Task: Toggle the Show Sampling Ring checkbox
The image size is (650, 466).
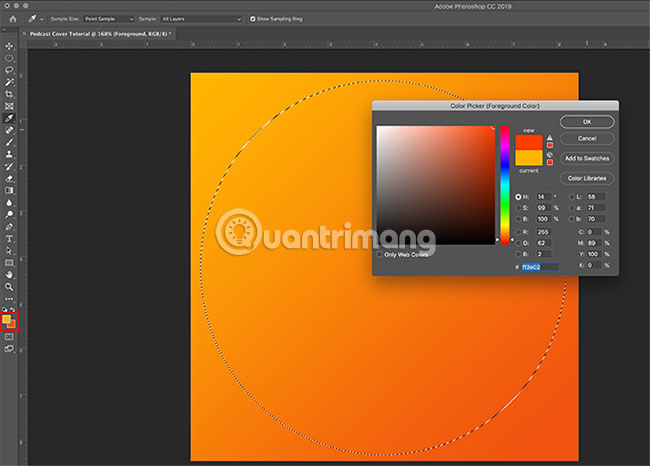Action: click(x=252, y=19)
